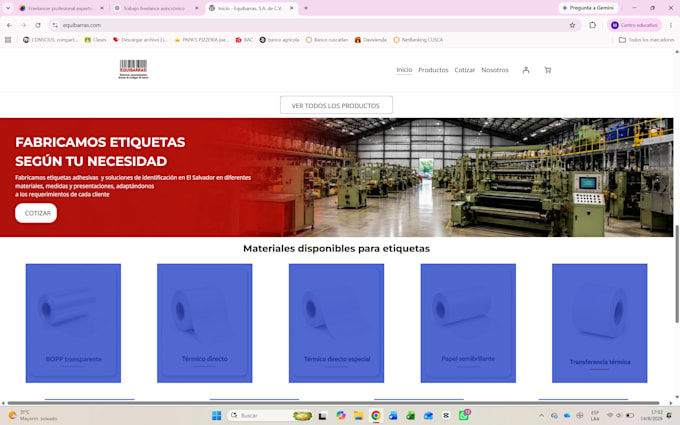Open the Centro educativo profile chip
680x425 pixels.
[x=634, y=25]
